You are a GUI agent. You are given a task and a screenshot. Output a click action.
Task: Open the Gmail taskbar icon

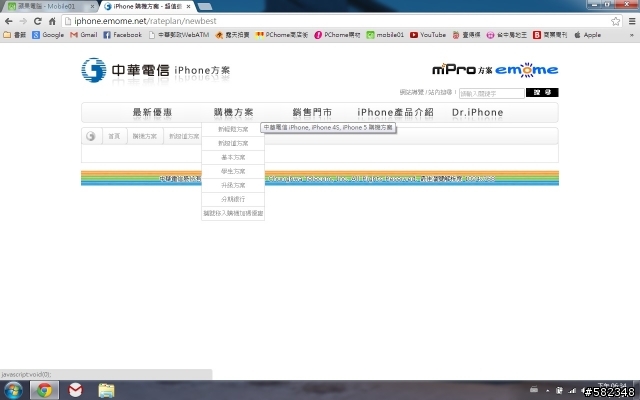[x=75, y=391]
